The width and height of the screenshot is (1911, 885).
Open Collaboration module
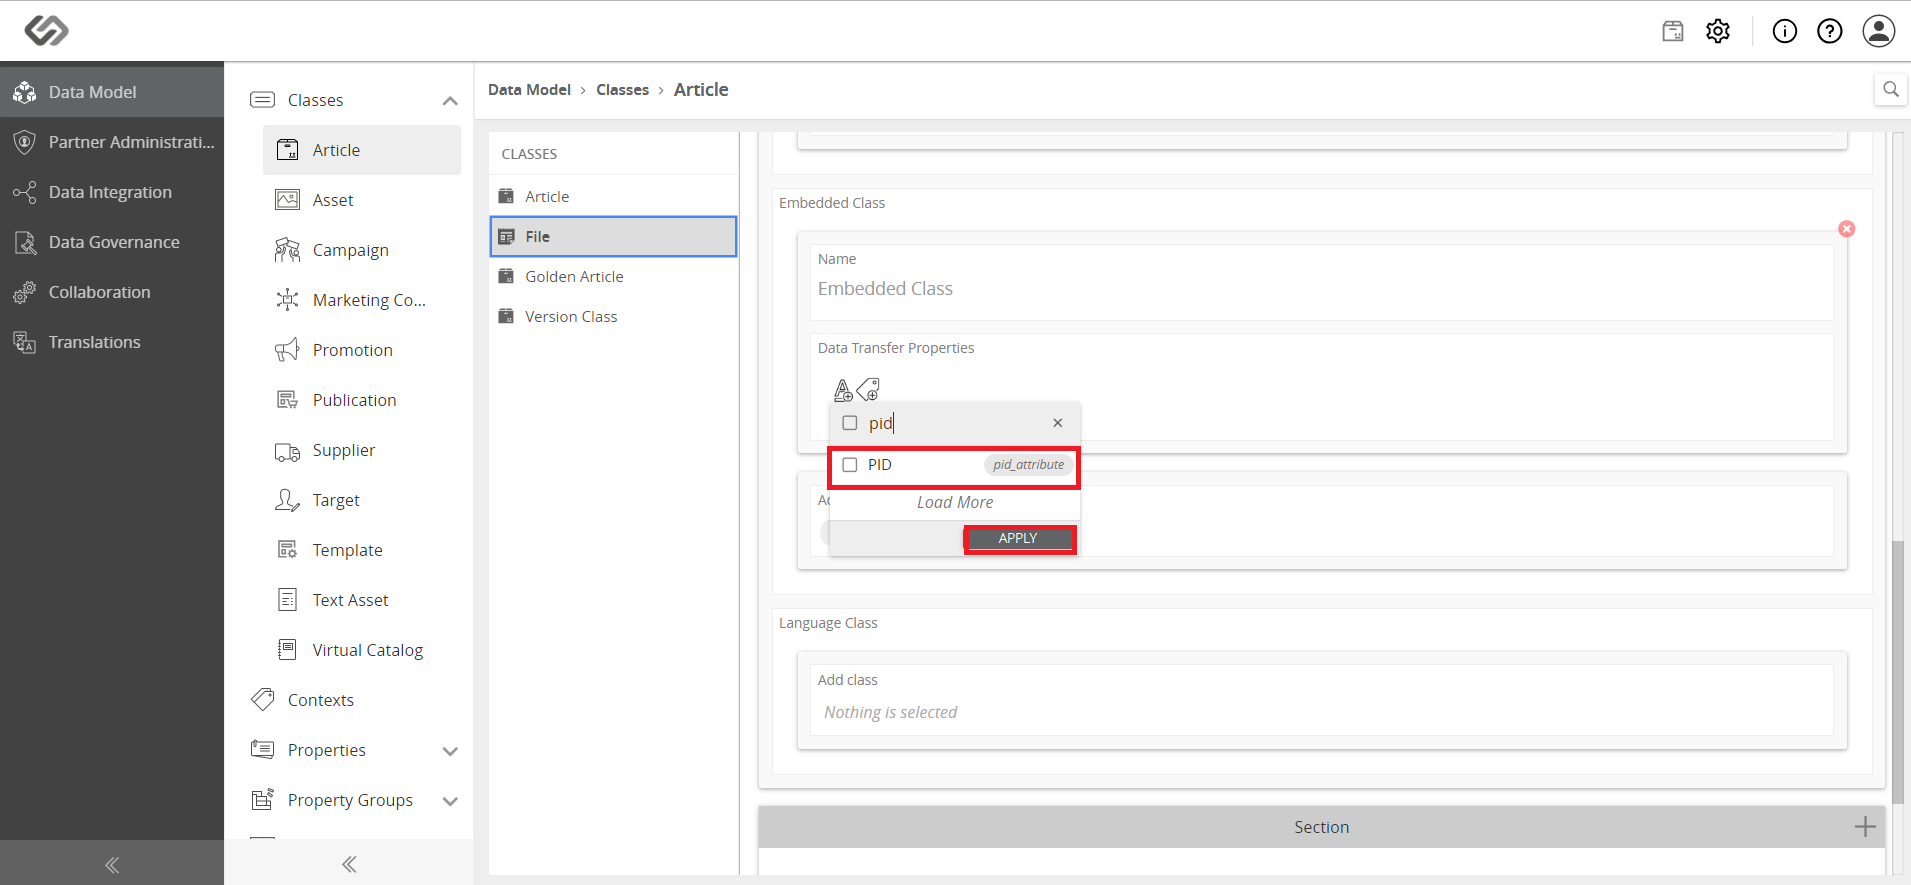click(x=112, y=292)
